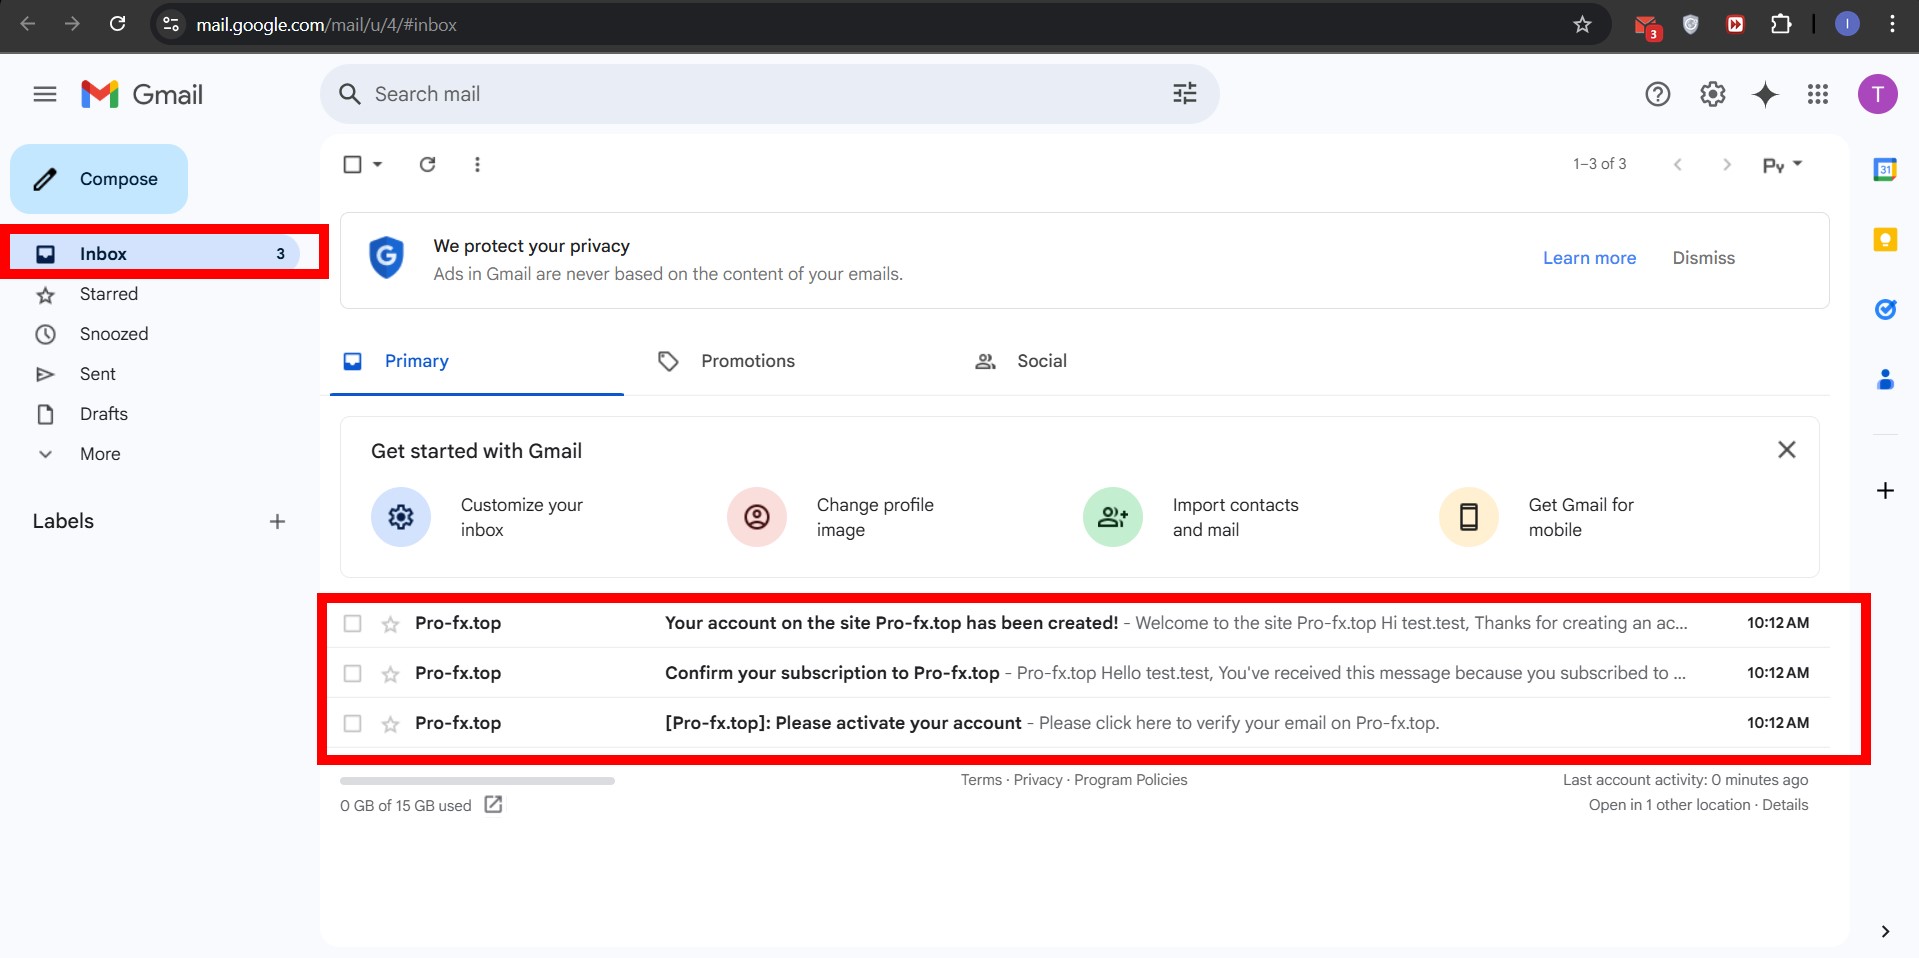This screenshot has height=958, width=1919.
Task: Open Google apps grid
Action: [x=1818, y=94]
